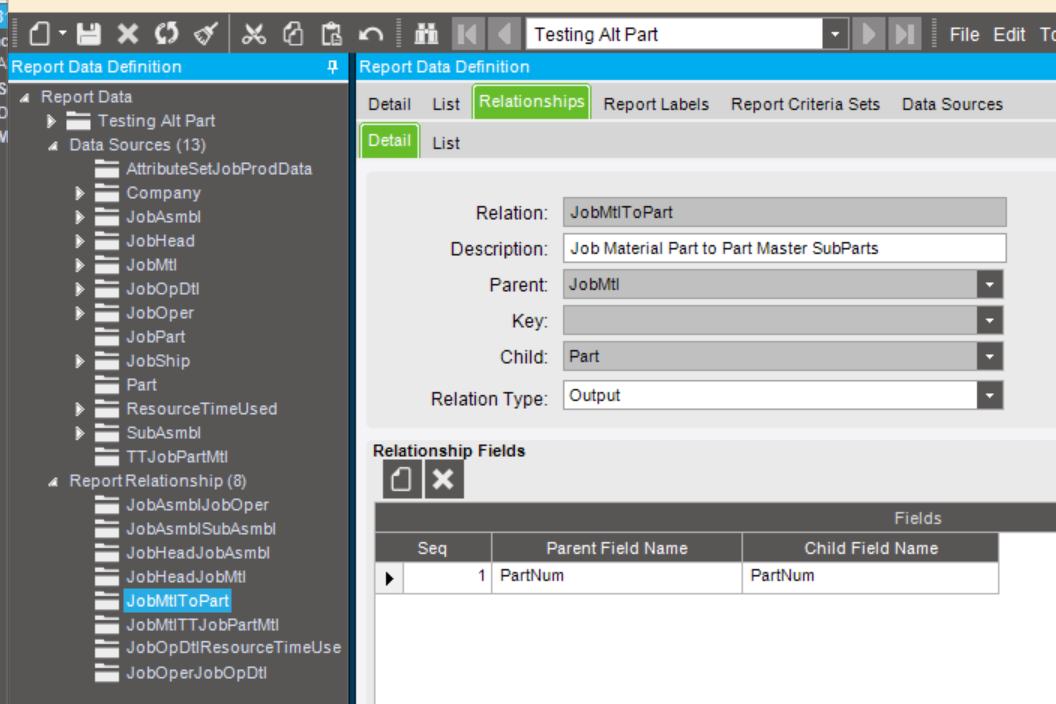
Task: Open the Report Labels tab
Action: point(656,104)
